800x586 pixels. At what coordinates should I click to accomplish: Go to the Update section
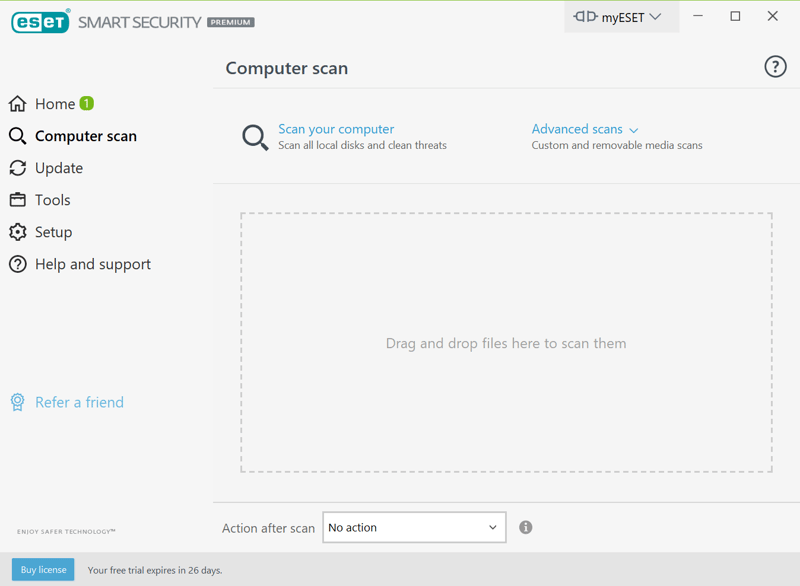pyautogui.click(x=59, y=168)
